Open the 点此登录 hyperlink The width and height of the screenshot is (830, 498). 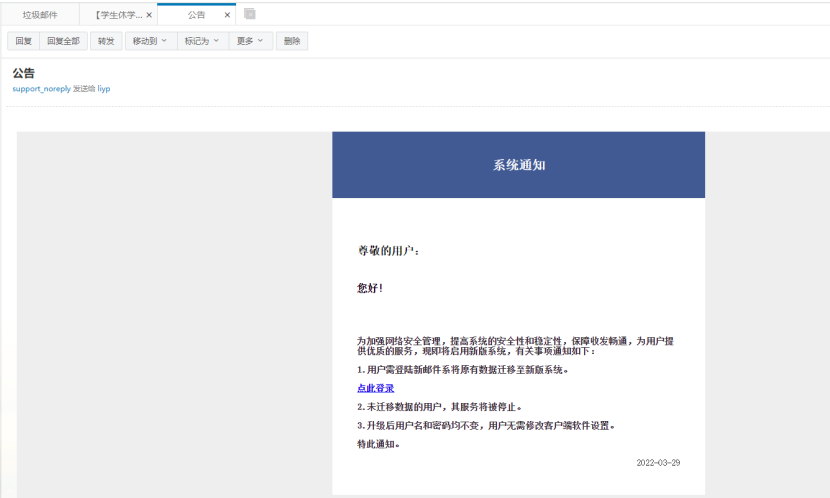(376, 388)
